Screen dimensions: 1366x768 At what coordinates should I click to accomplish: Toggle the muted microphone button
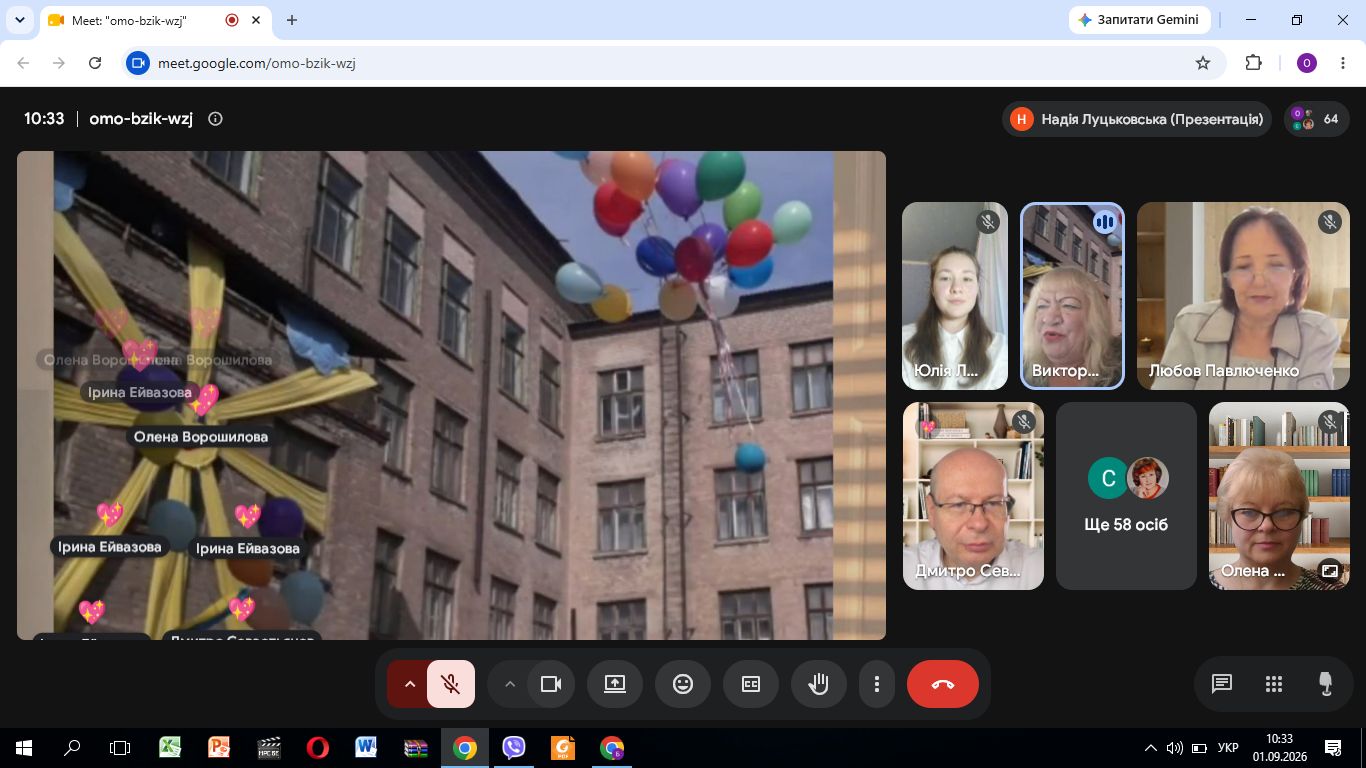[x=451, y=684]
